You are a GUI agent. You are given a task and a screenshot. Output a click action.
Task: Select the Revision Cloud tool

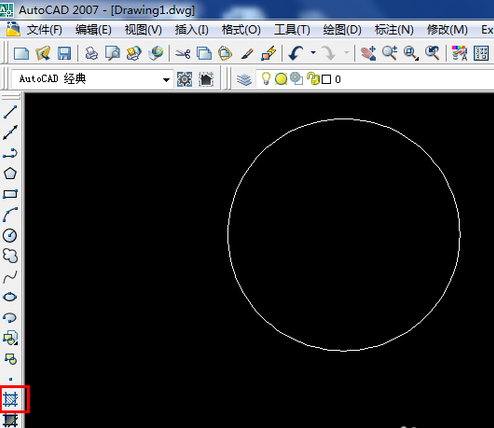click(x=10, y=256)
